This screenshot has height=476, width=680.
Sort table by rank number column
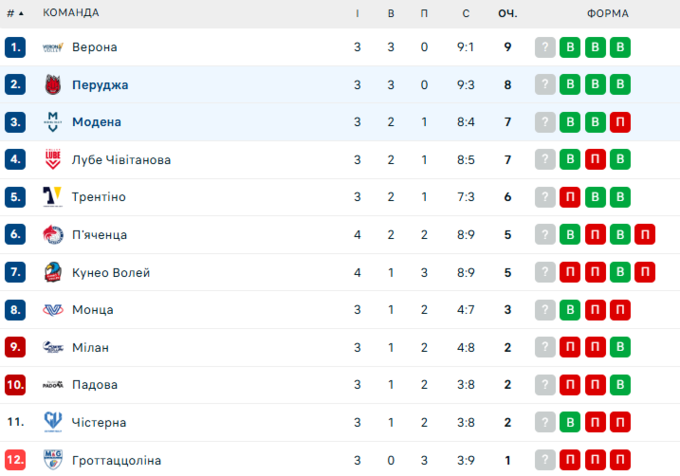pyautogui.click(x=15, y=13)
